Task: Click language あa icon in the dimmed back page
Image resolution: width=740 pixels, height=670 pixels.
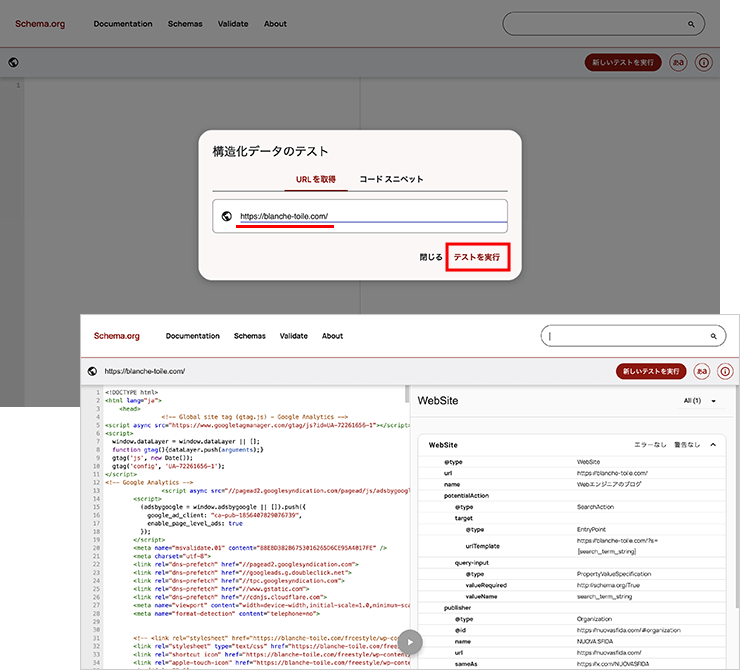Action: click(x=678, y=62)
